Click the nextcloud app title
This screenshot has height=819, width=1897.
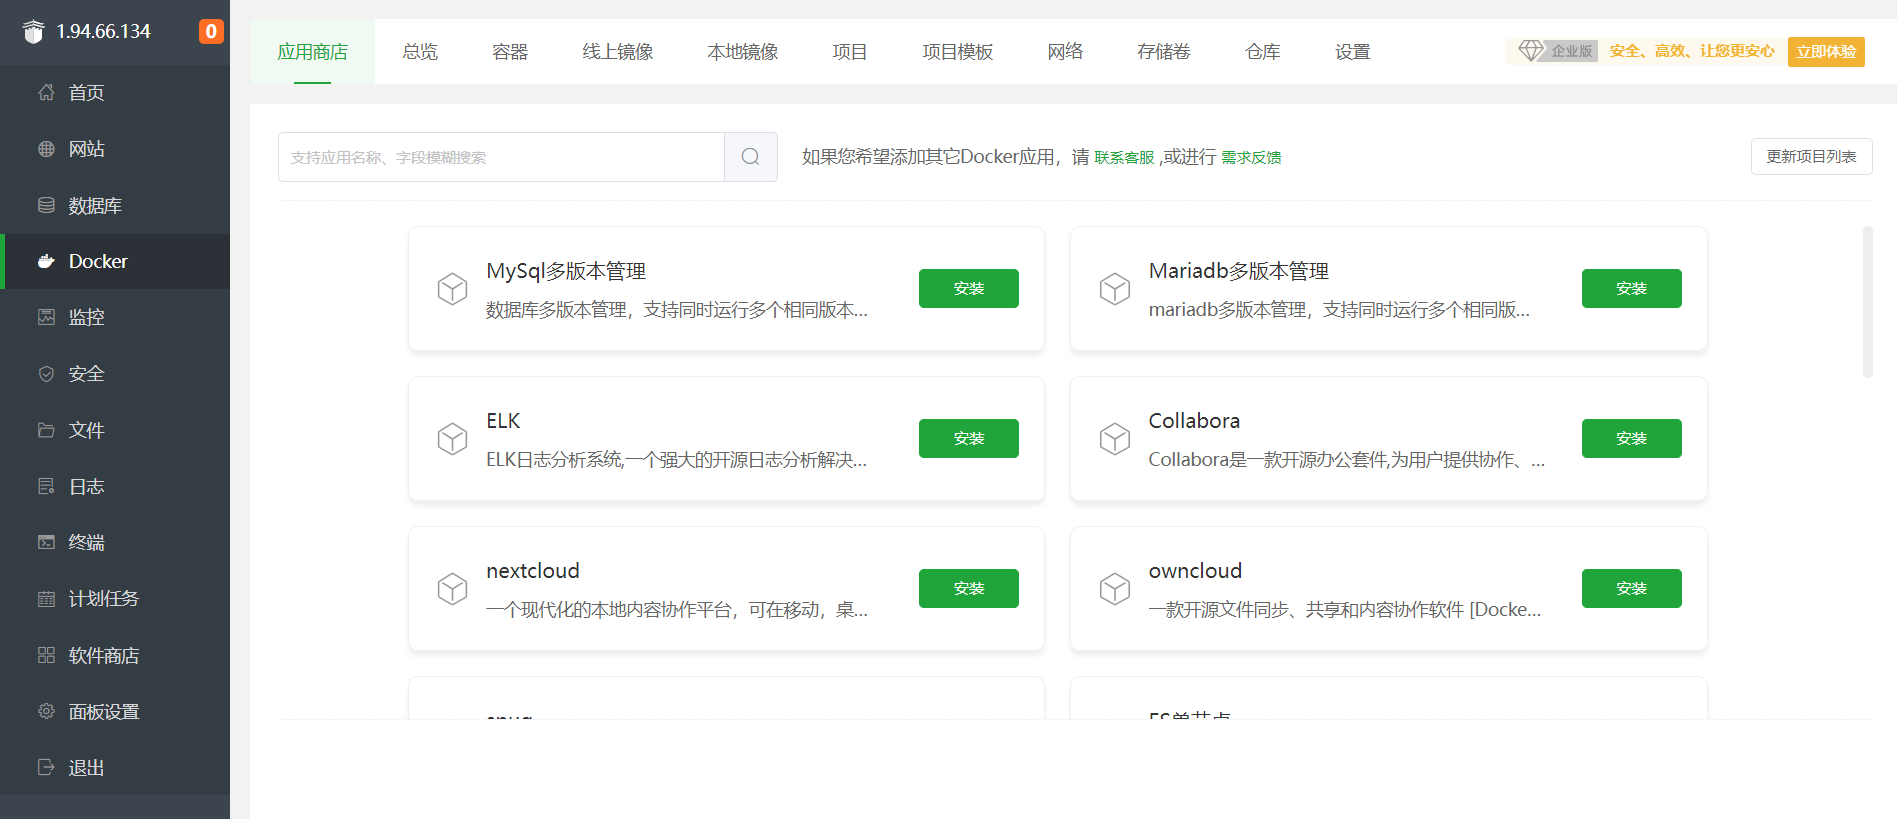(533, 571)
